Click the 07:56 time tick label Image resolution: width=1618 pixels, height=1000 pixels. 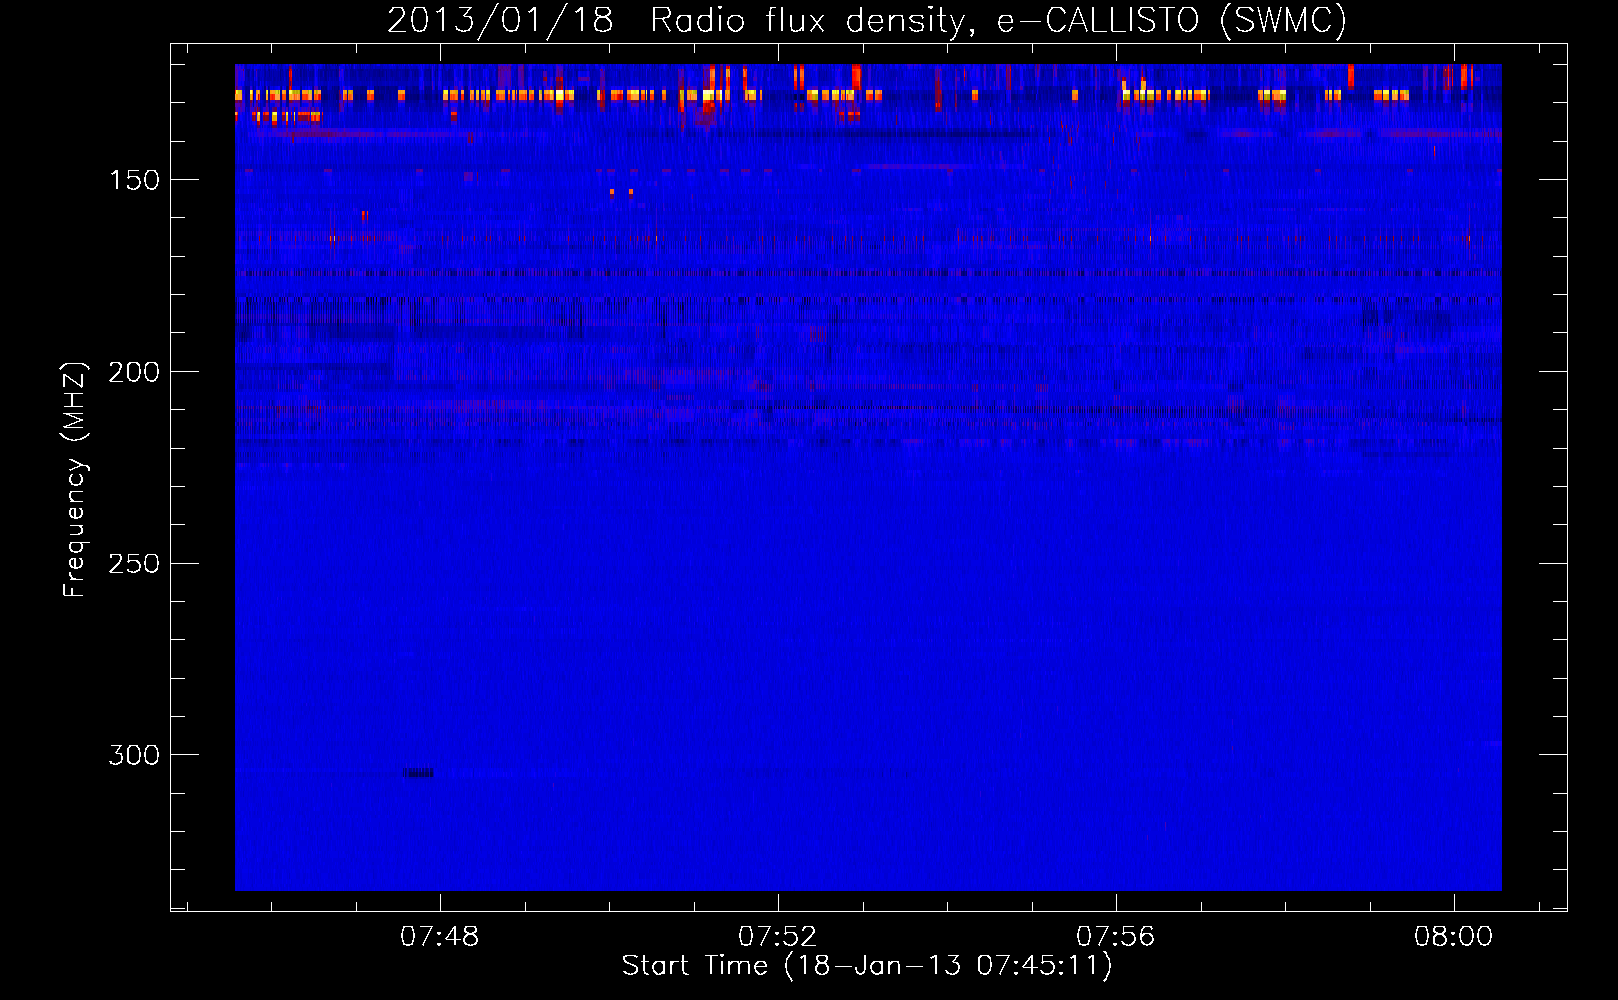point(1116,937)
